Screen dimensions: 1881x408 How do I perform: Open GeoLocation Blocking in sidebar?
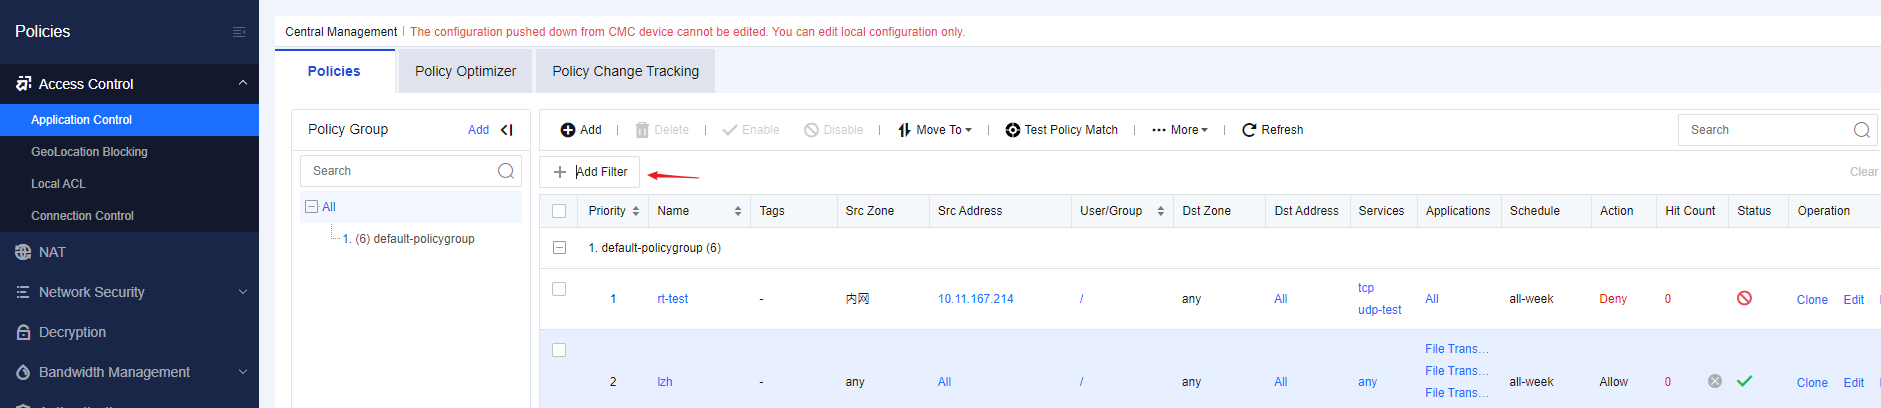point(89,152)
